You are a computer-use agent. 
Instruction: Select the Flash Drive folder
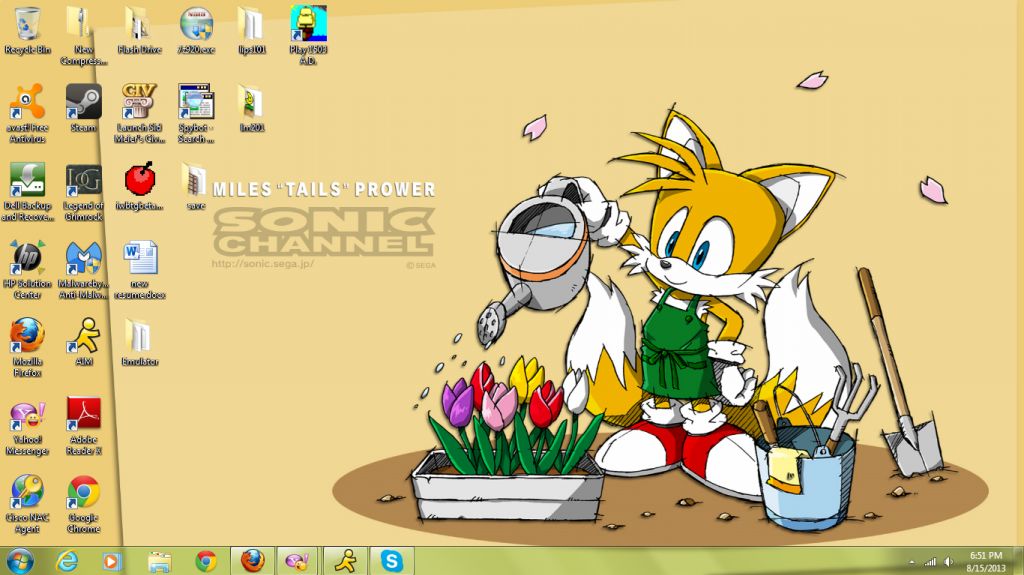coord(139,31)
